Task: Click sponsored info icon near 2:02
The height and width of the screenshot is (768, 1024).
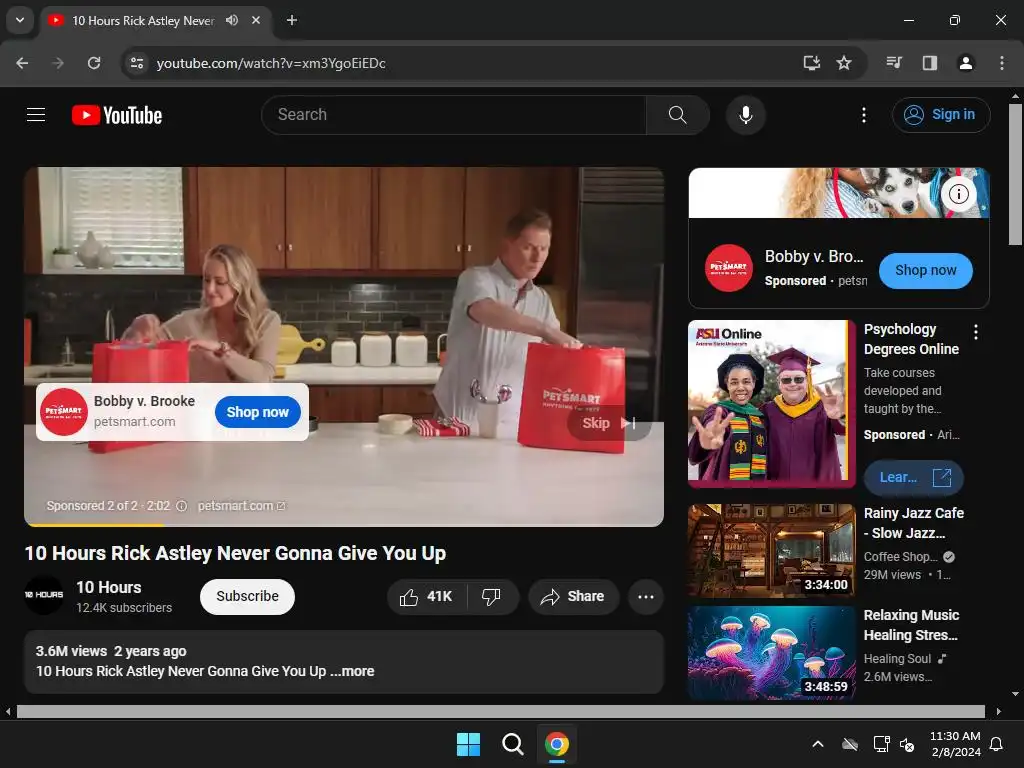Action: tap(182, 506)
